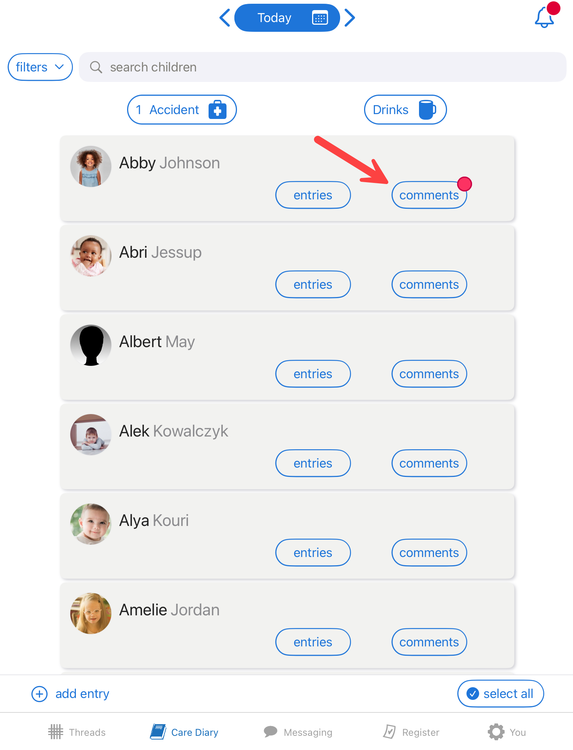Viewport: 573px width, 750px height.
Task: Expand the filters dropdown
Action: pyautogui.click(x=40, y=67)
